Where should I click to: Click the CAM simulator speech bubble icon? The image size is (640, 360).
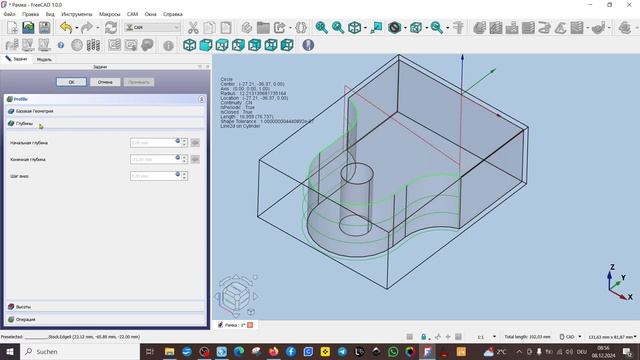[x=147, y=45]
